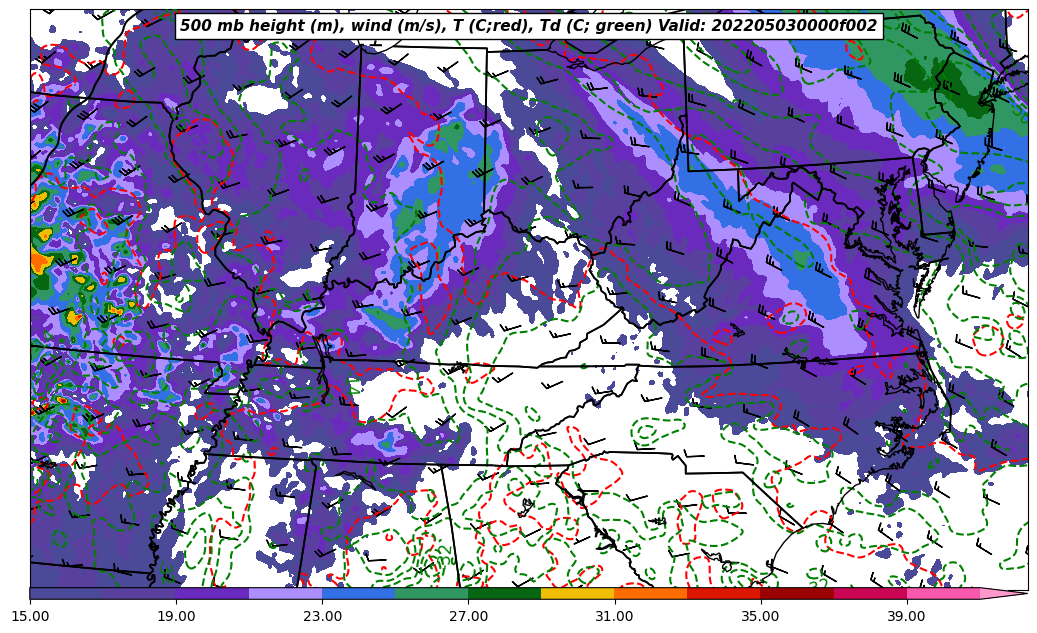Click the 39.00 colorbar tick label
Screen dimensions: 1037x633
(x=906, y=616)
